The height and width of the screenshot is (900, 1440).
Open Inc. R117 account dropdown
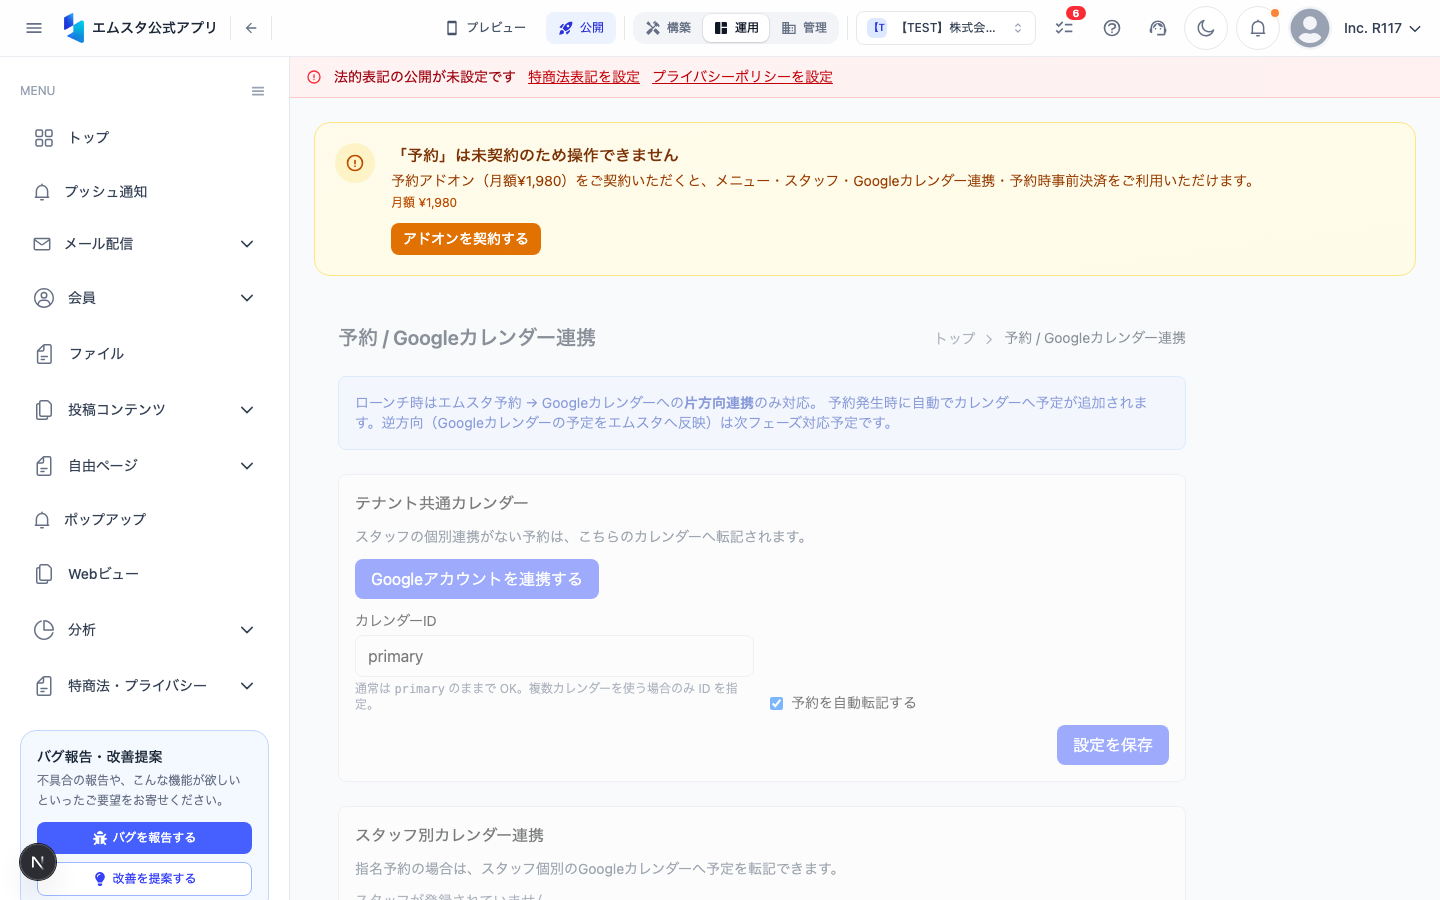pyautogui.click(x=1382, y=28)
